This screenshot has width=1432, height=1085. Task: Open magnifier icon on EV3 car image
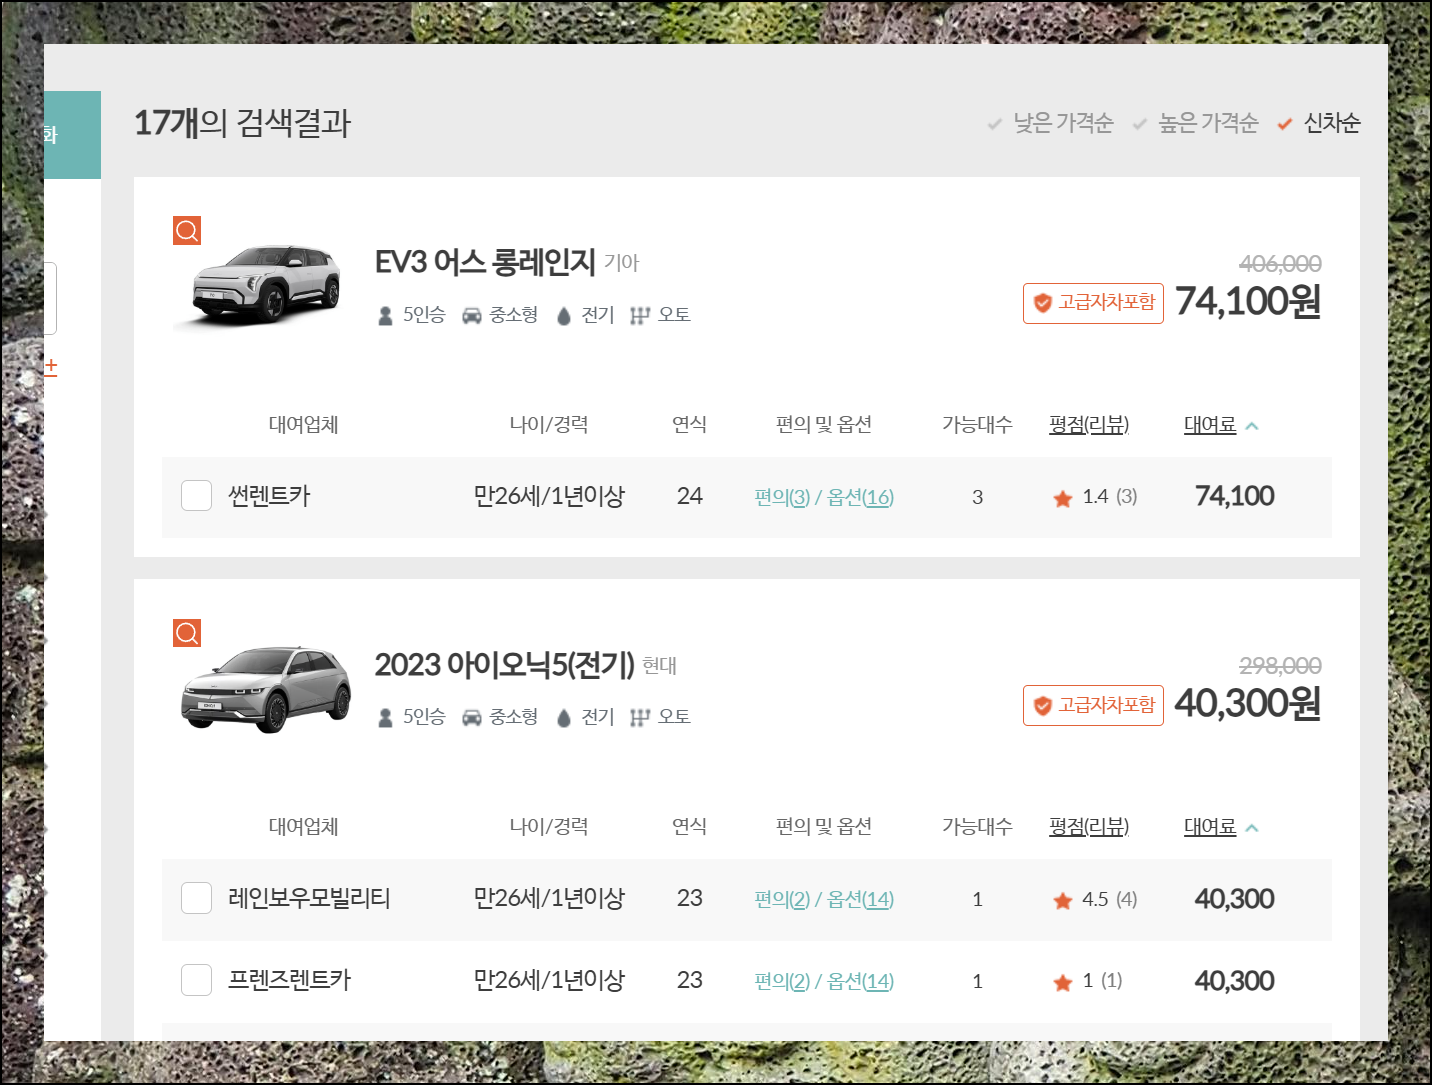click(x=187, y=231)
